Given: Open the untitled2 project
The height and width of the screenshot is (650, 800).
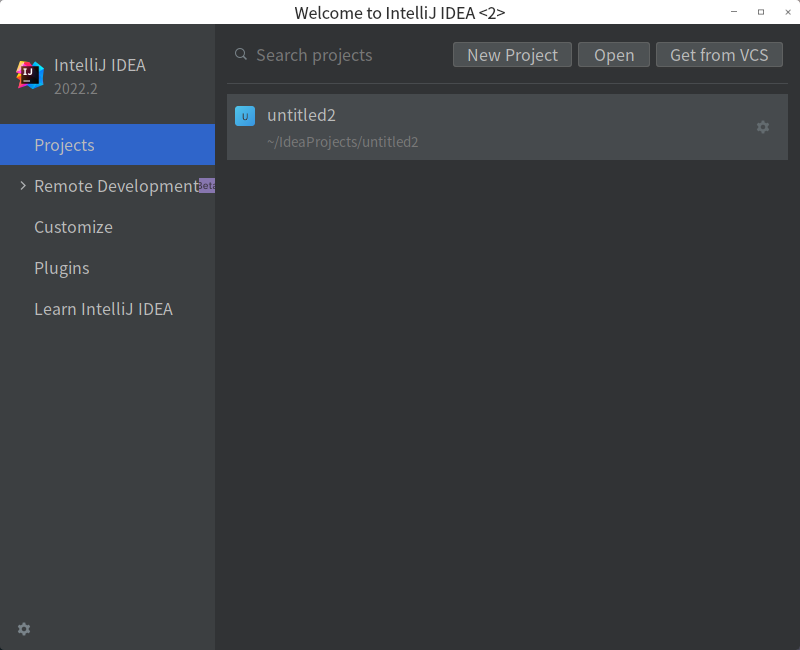Looking at the screenshot, I should coord(301,115).
